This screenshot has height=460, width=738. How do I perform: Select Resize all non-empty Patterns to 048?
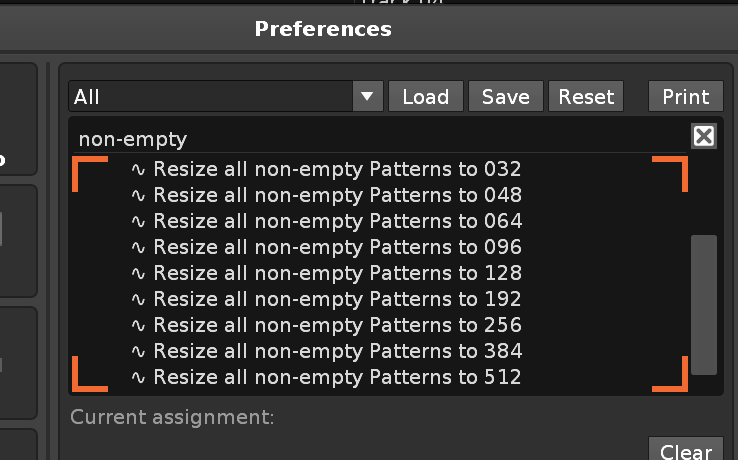pos(337,195)
